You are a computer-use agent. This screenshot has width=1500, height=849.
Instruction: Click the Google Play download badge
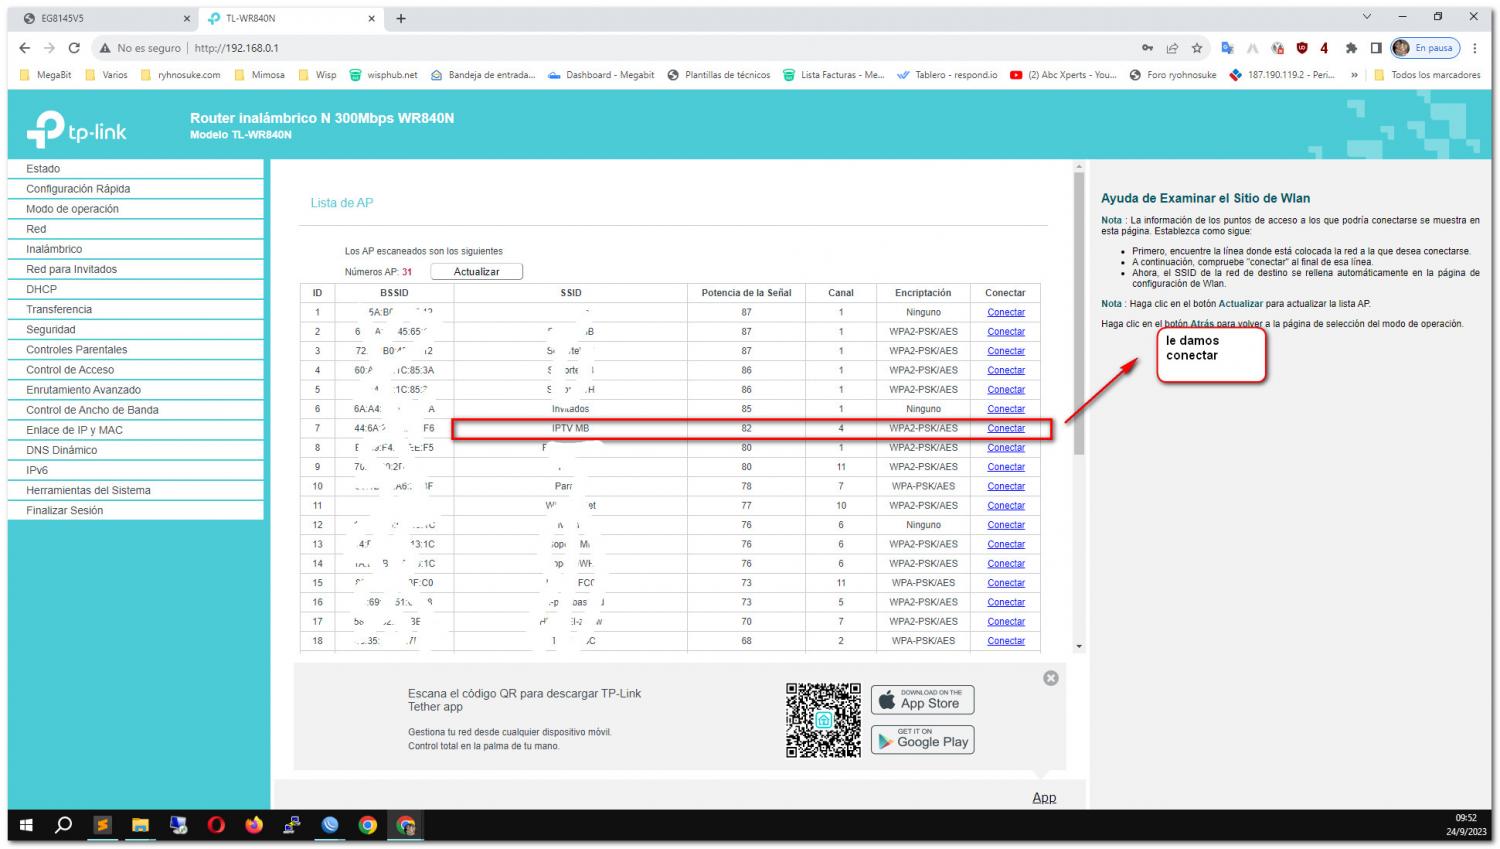pos(922,741)
